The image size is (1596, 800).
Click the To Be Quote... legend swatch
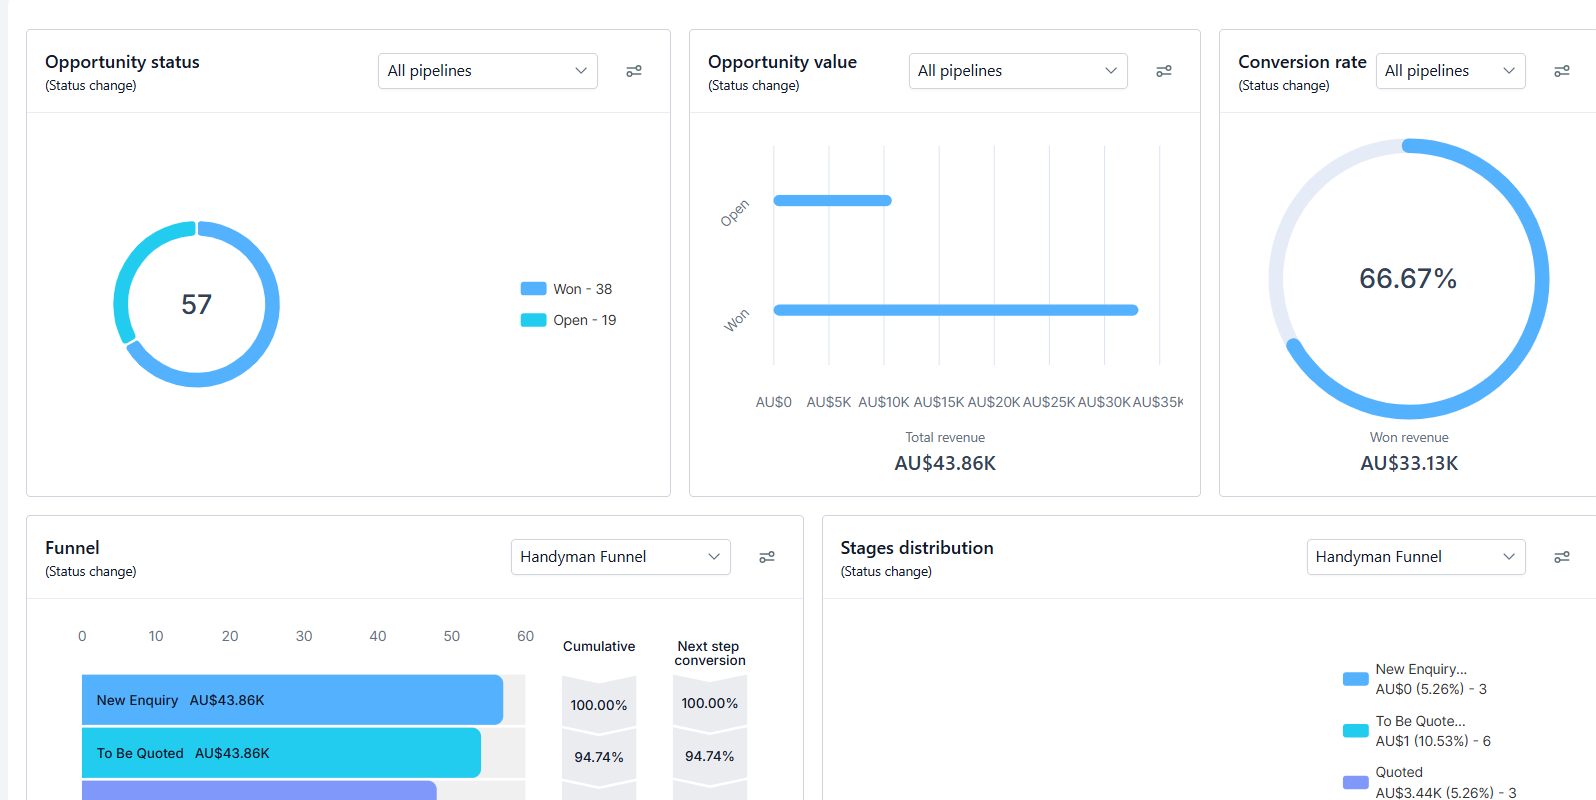tap(1356, 731)
